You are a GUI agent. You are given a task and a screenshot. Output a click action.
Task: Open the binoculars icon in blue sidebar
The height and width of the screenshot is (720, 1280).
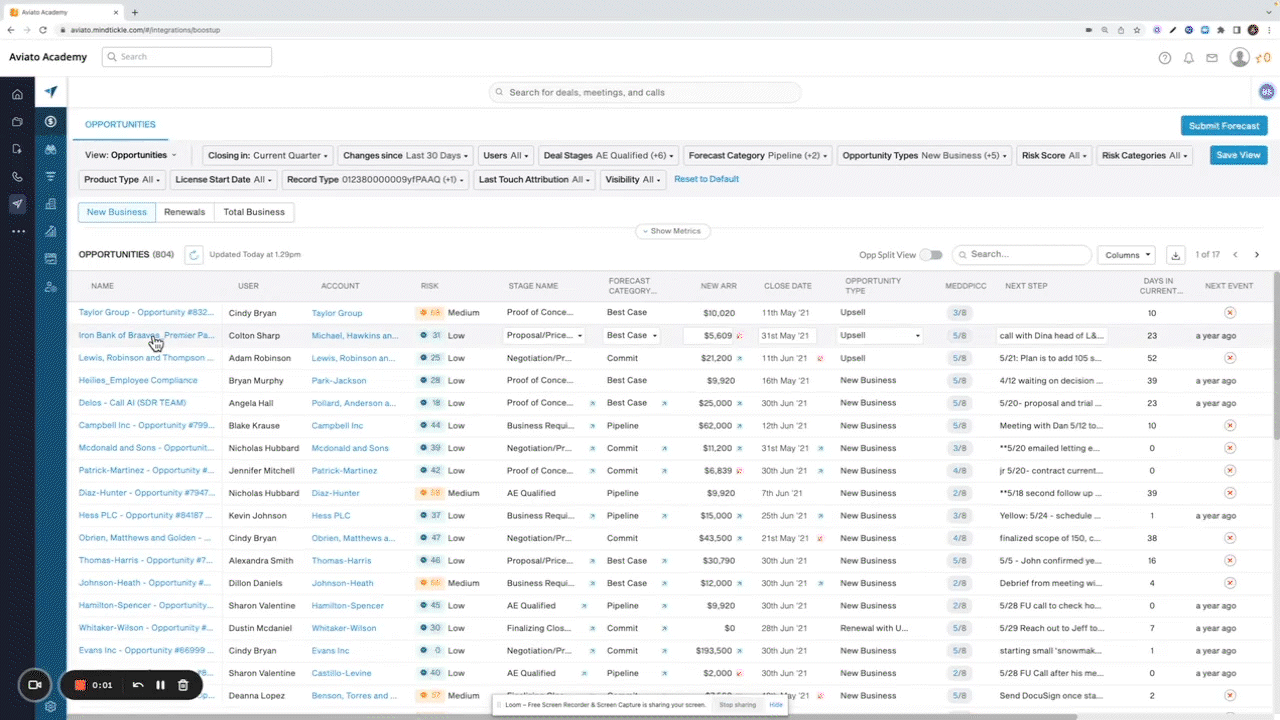click(50, 149)
